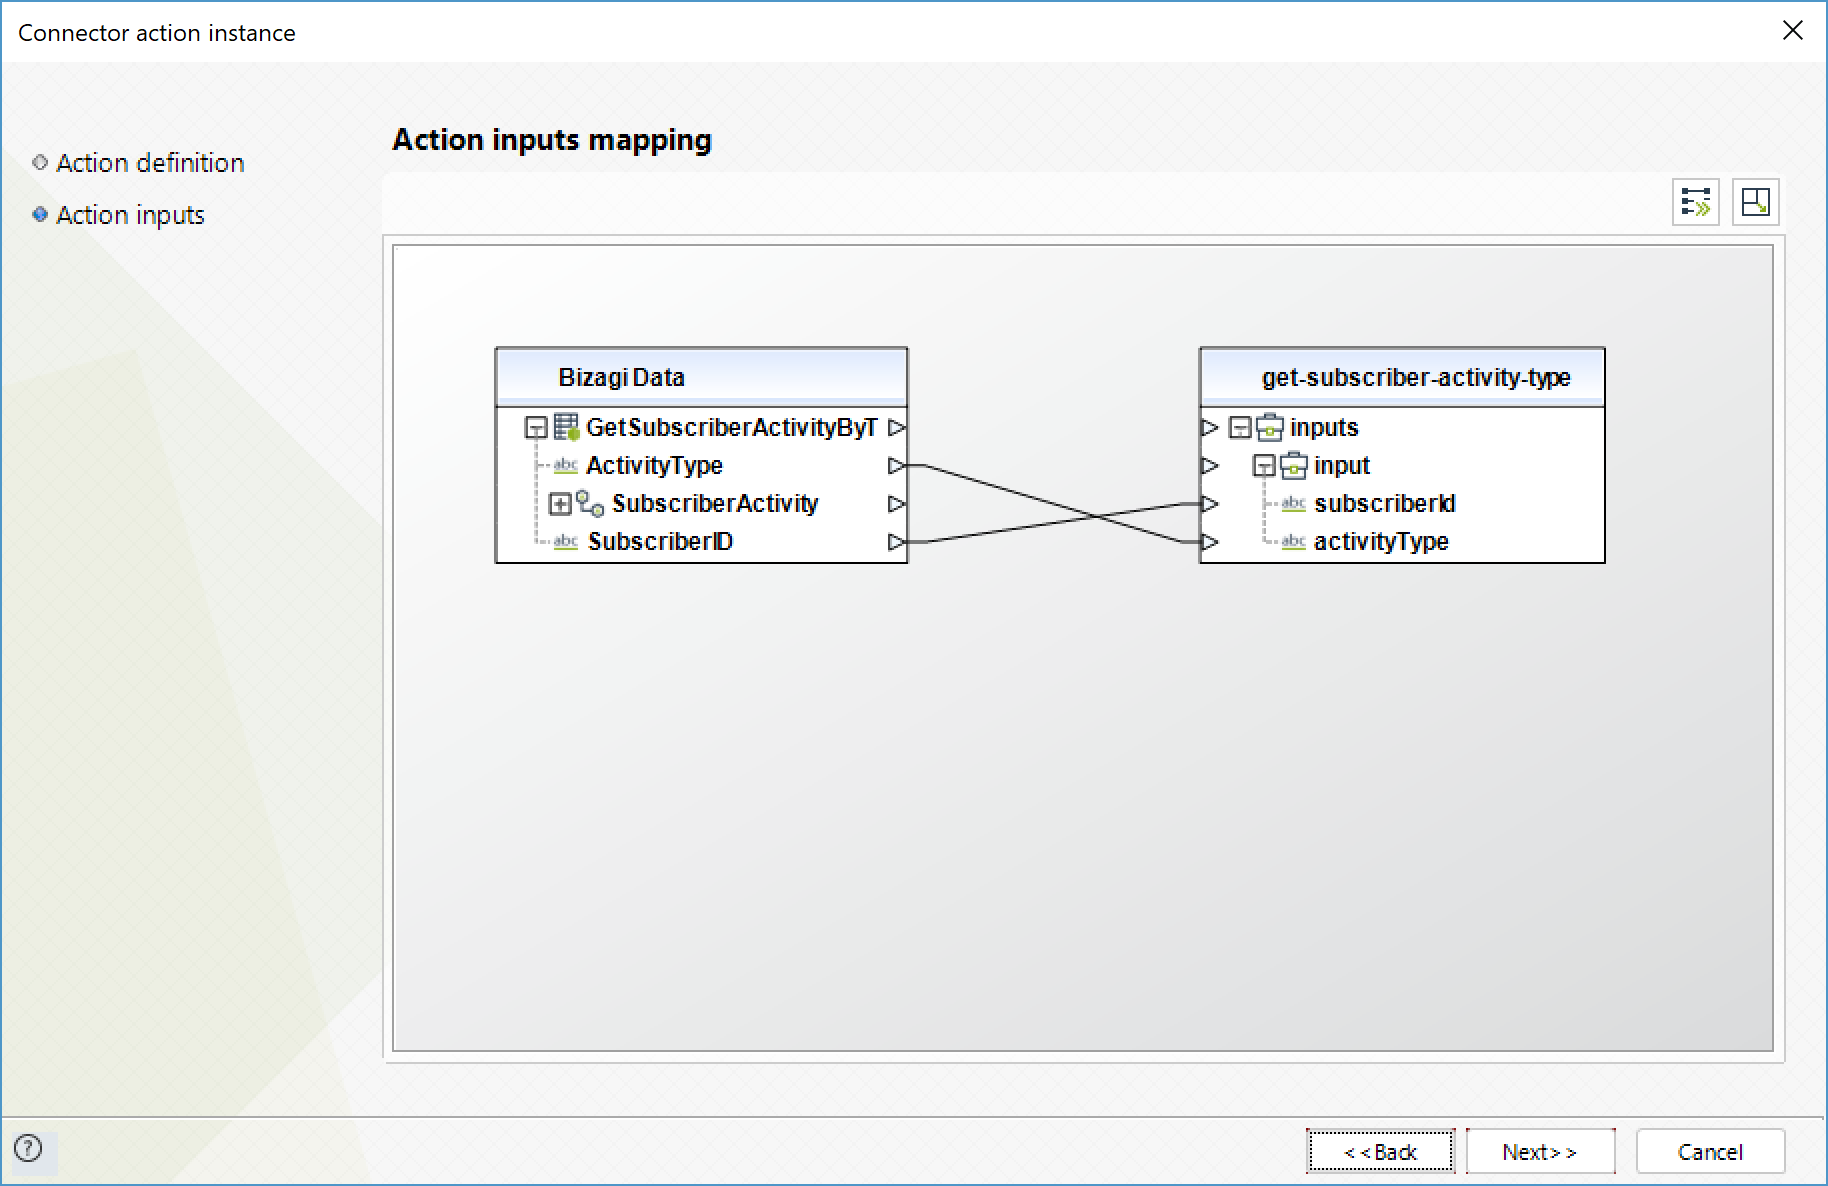
Task: Click the input connector arrow of input node
Action: (x=1210, y=466)
